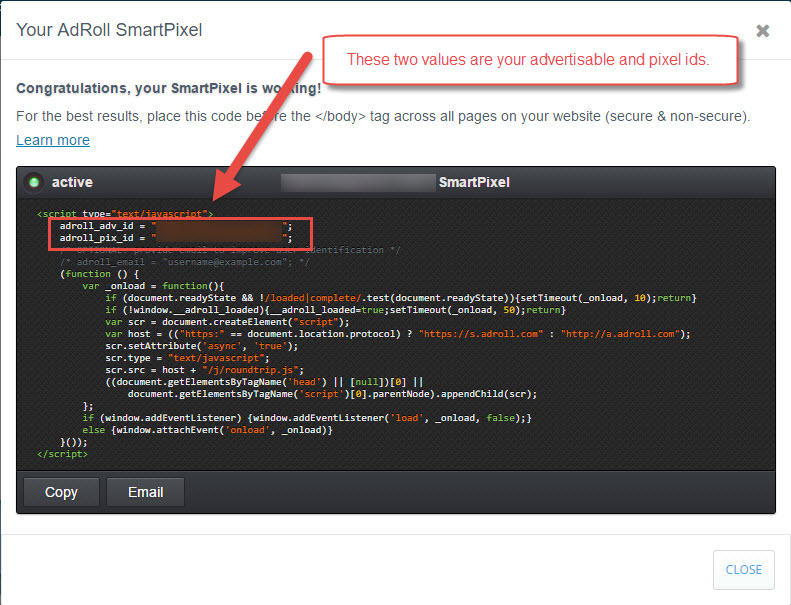
Task: Click the http://a.adroll.com string in the code
Action: pyautogui.click(x=620, y=334)
